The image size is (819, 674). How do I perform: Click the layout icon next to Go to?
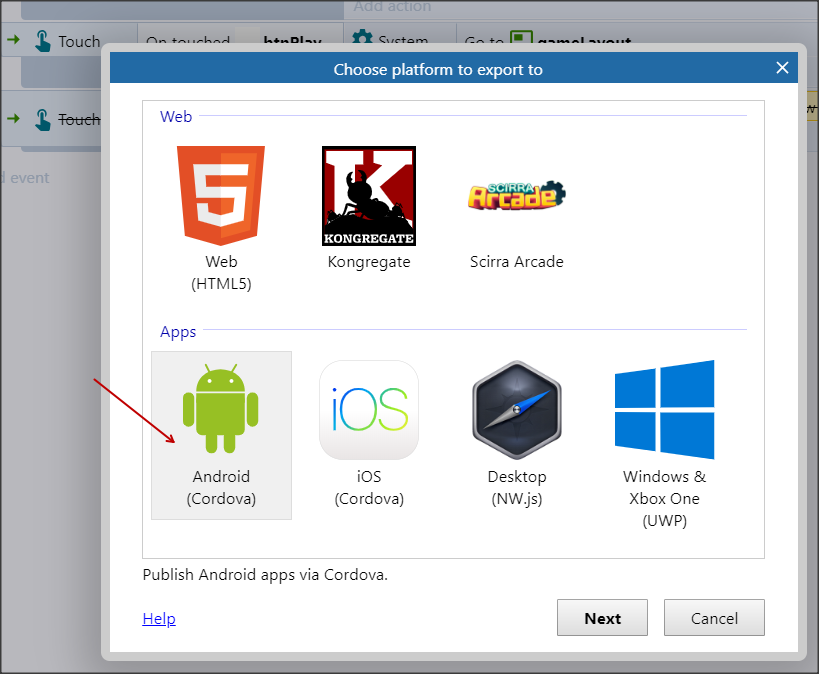[x=521, y=38]
